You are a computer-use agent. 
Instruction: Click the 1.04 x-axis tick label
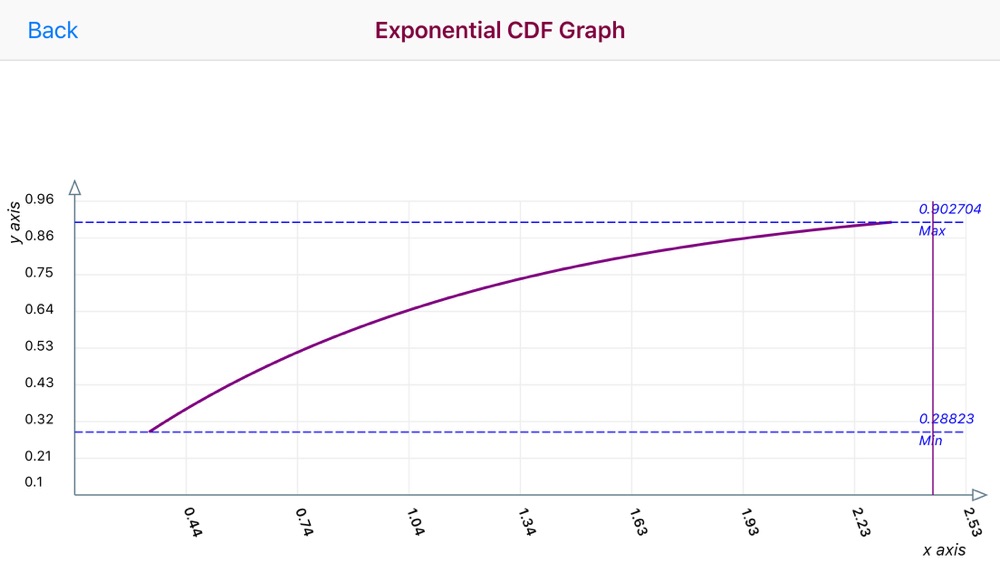click(x=416, y=522)
